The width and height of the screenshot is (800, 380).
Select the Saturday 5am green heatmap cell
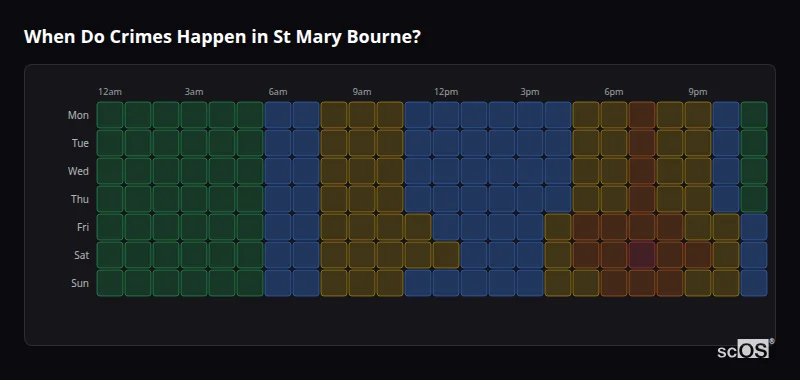[250, 255]
